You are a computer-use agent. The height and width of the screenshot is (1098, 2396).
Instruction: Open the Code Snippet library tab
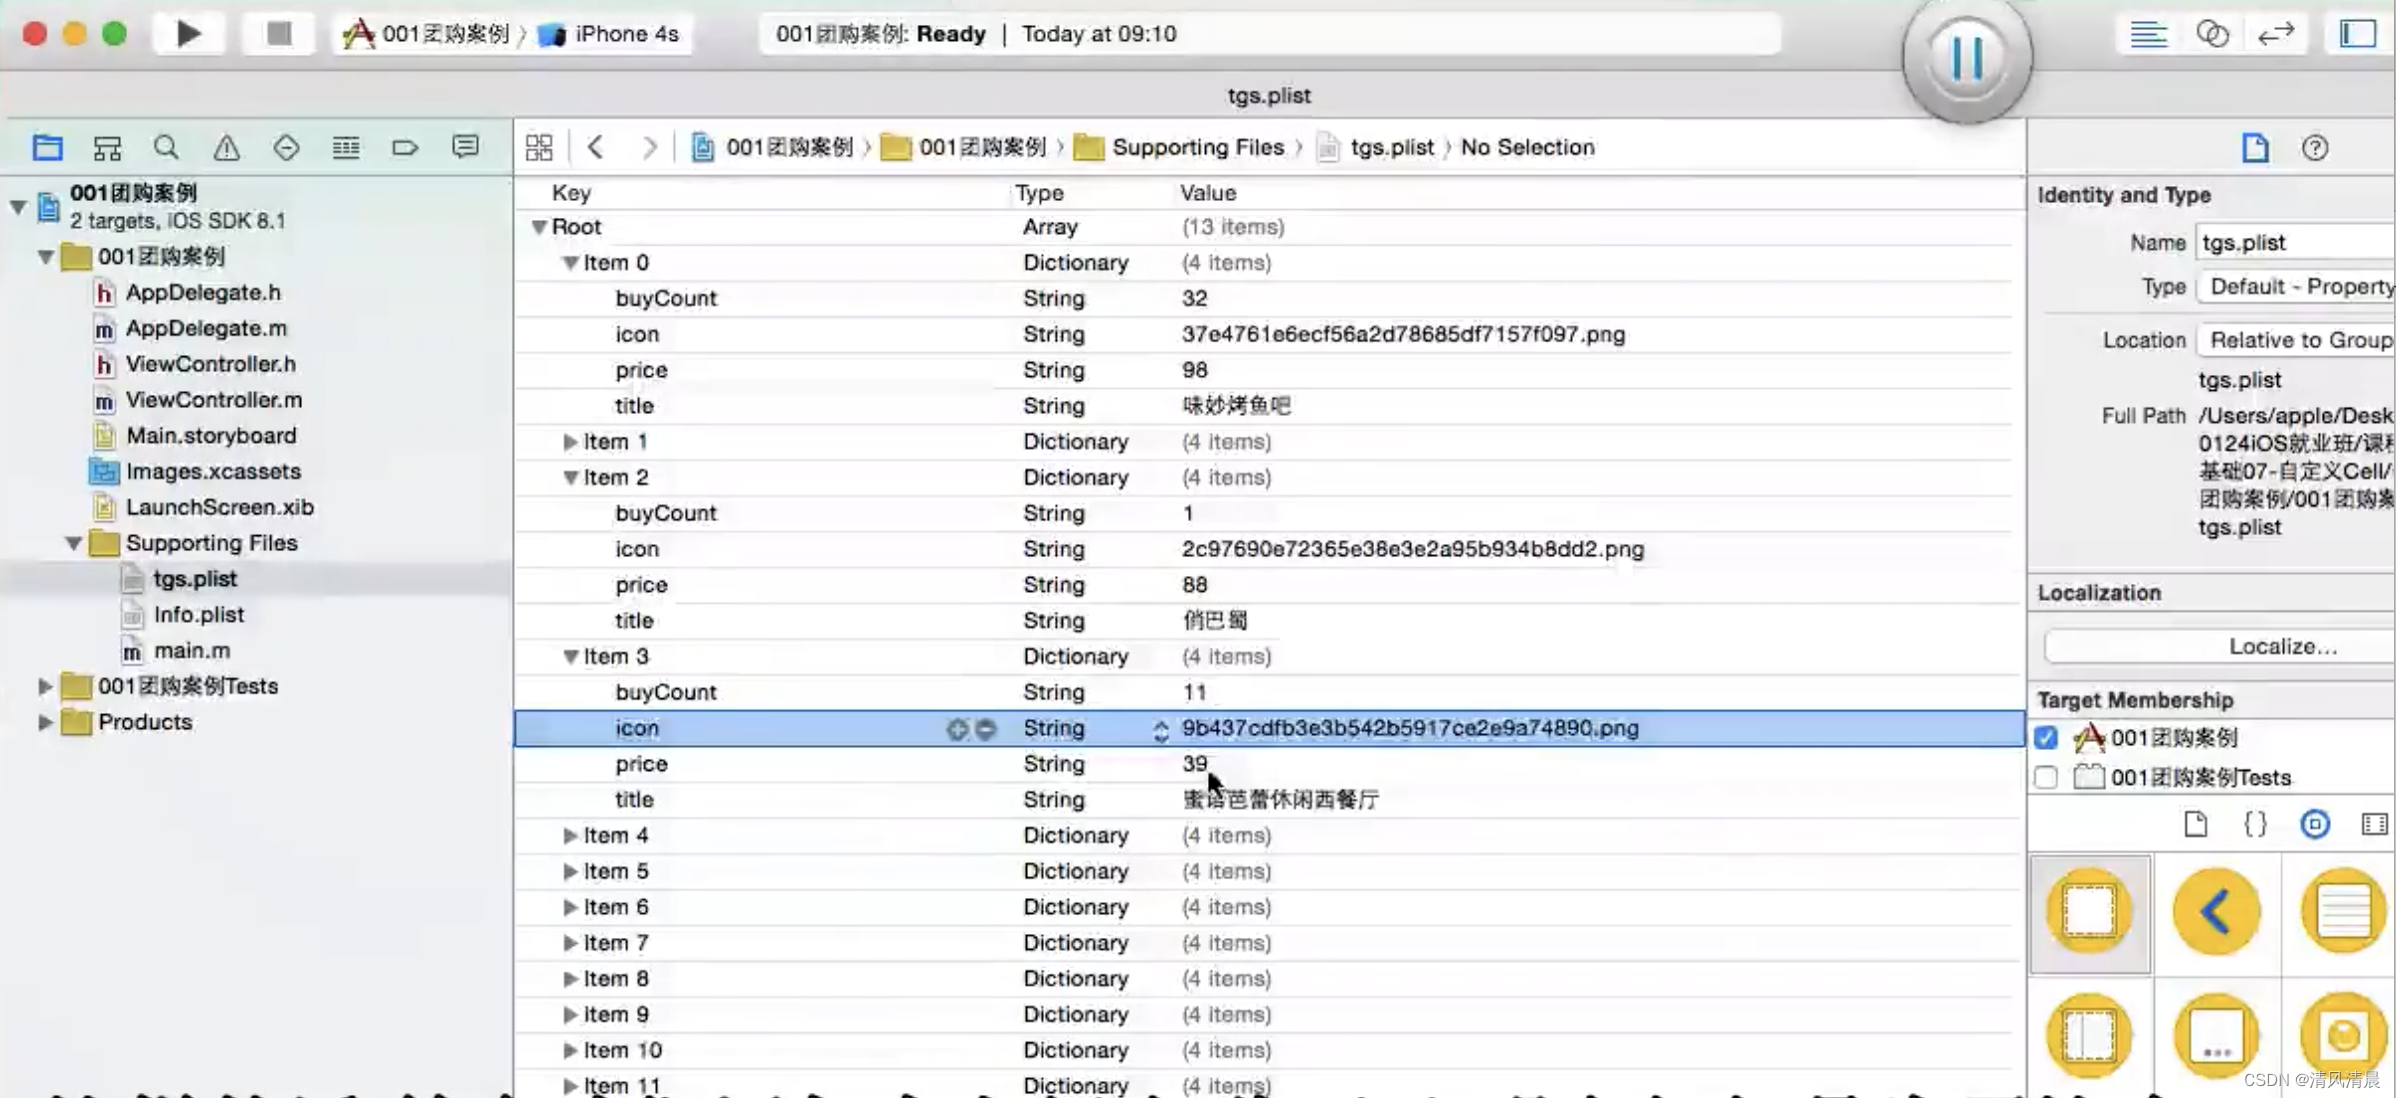(2255, 824)
